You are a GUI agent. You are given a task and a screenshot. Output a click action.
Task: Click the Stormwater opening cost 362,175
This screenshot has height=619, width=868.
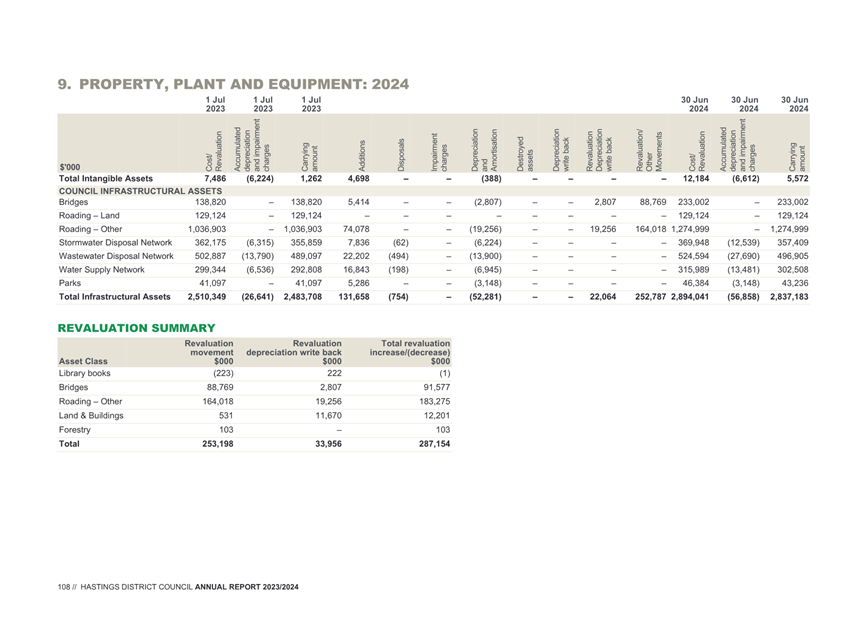pyautogui.click(x=210, y=243)
